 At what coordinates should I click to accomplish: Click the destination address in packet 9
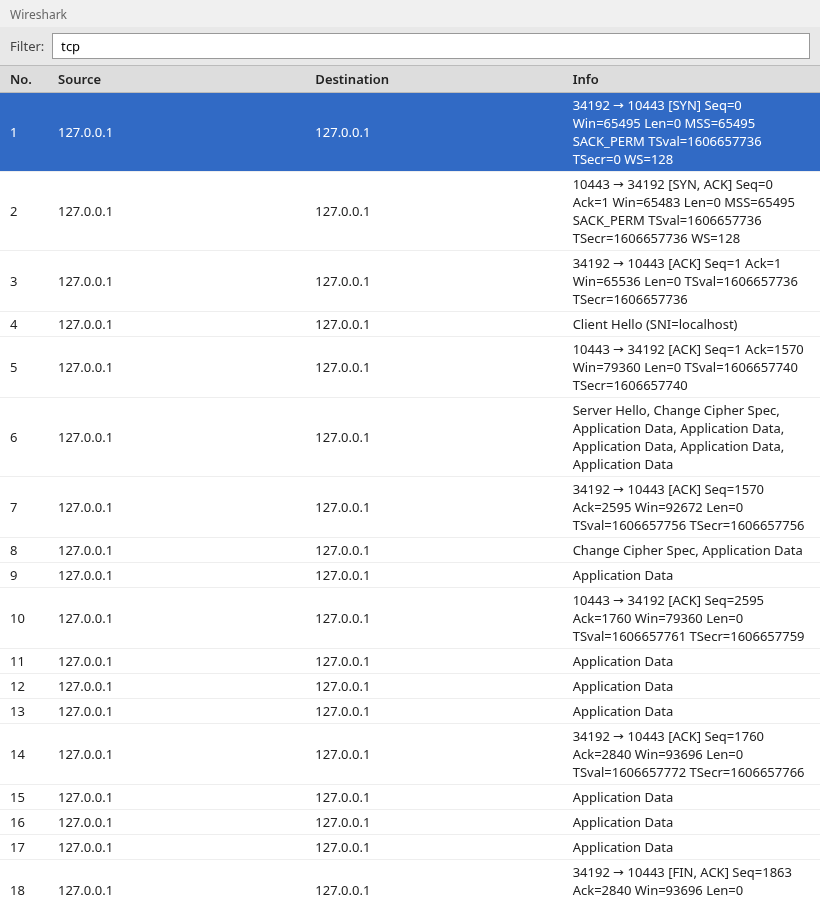point(342,575)
